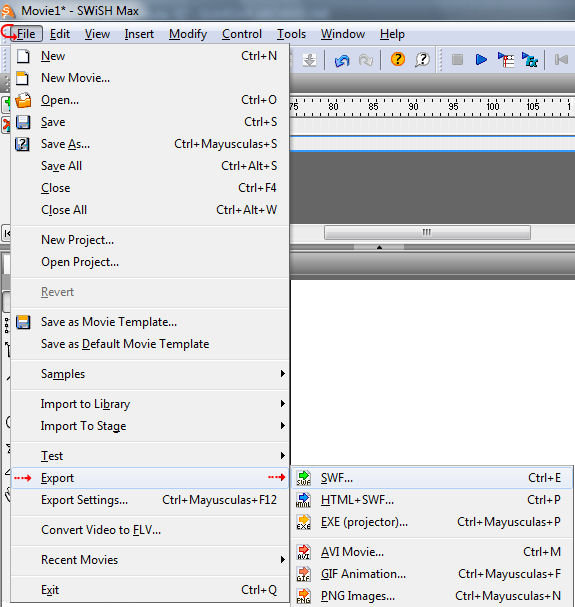Expand the Import To Stage submenu
The image size is (575, 607).
[x=149, y=426]
